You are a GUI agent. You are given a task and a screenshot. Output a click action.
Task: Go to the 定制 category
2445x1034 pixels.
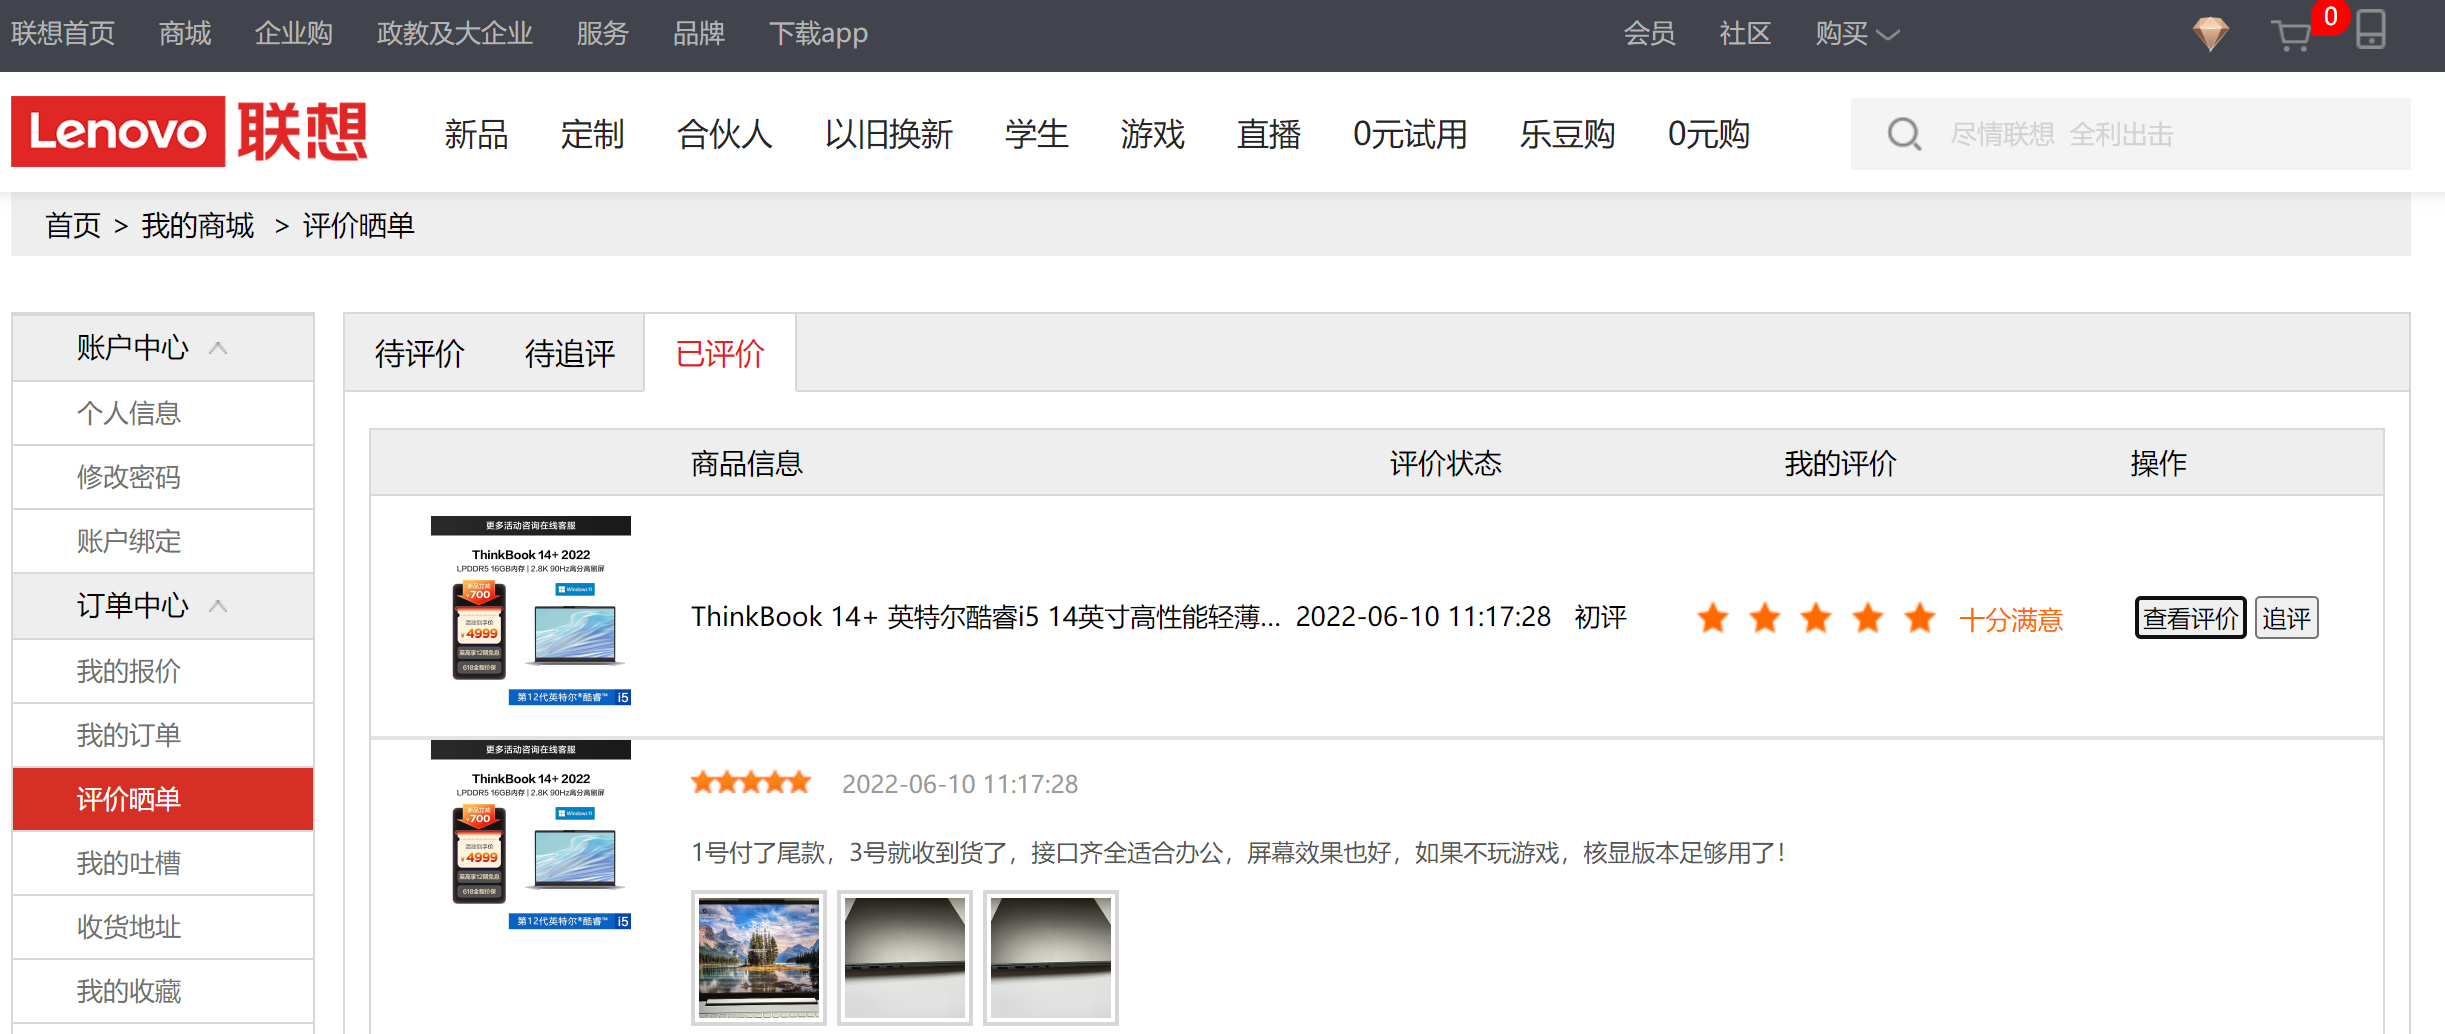pos(592,134)
